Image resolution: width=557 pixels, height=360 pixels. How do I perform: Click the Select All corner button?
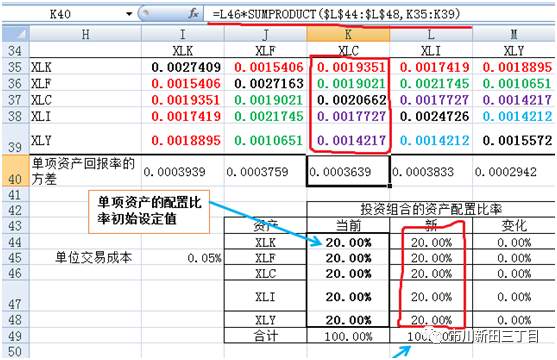tap(15, 34)
